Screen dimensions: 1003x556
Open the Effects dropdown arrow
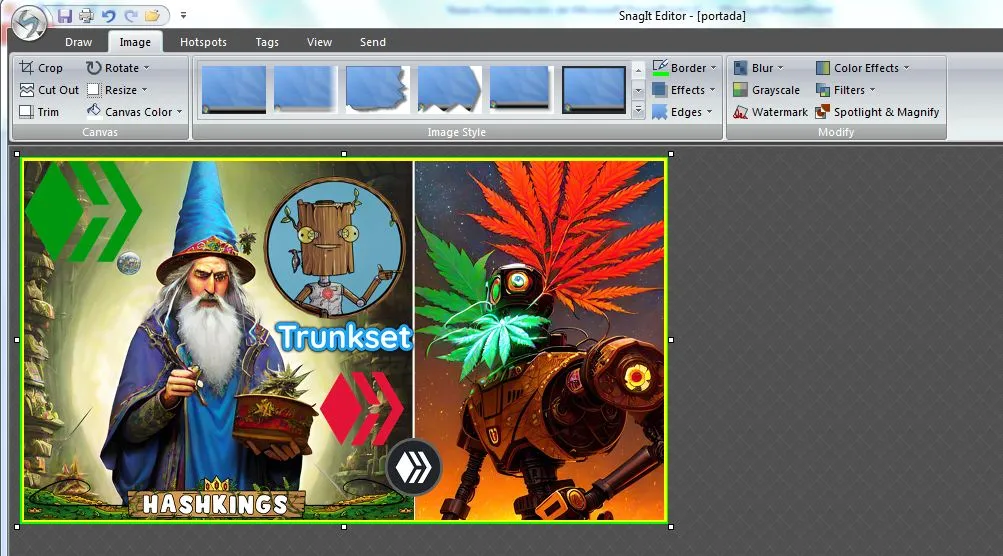pyautogui.click(x=712, y=90)
